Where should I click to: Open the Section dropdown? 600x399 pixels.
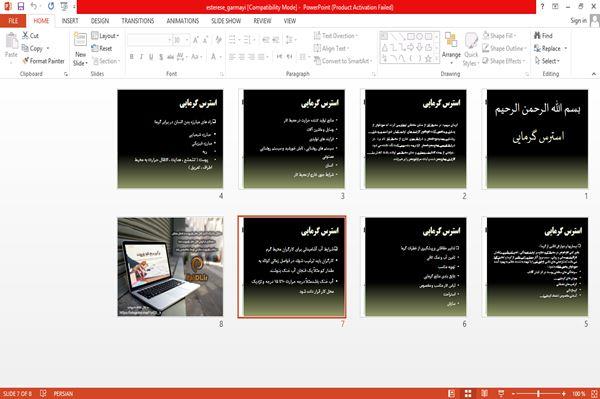point(106,61)
